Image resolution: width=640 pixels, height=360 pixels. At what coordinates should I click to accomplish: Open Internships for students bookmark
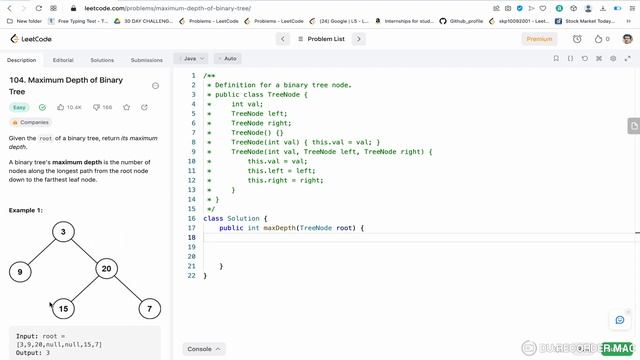coord(404,21)
